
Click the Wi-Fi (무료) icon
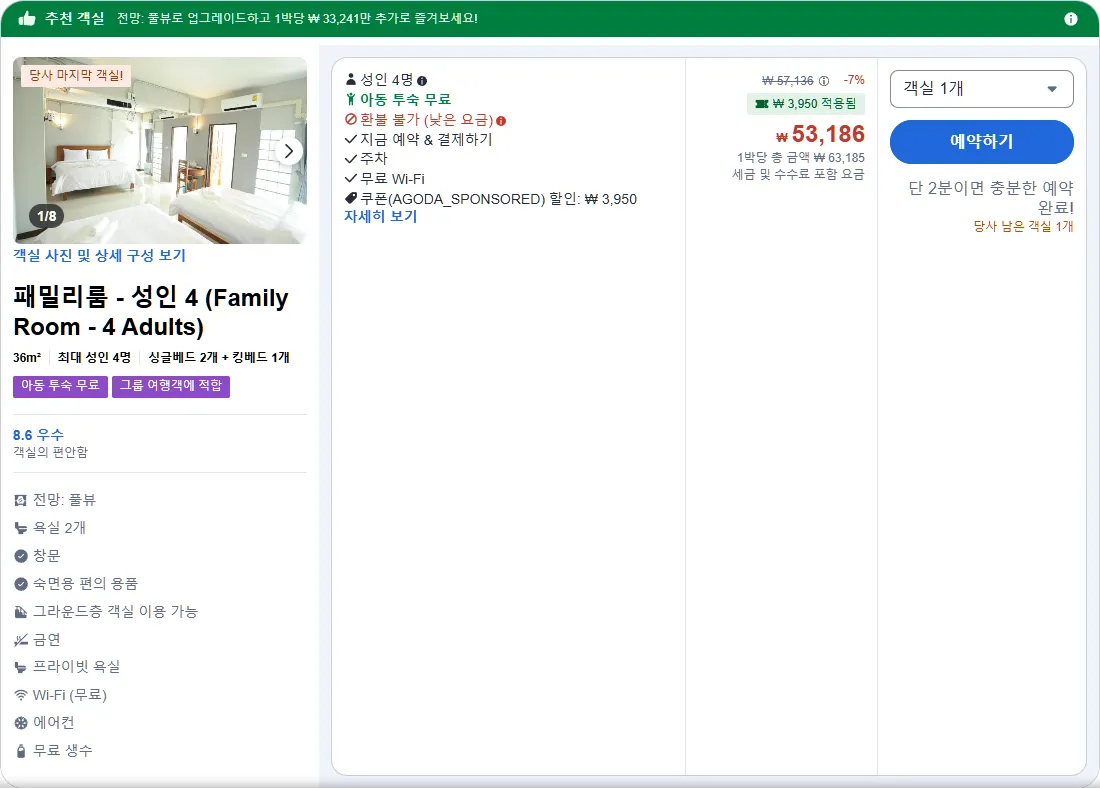20,695
